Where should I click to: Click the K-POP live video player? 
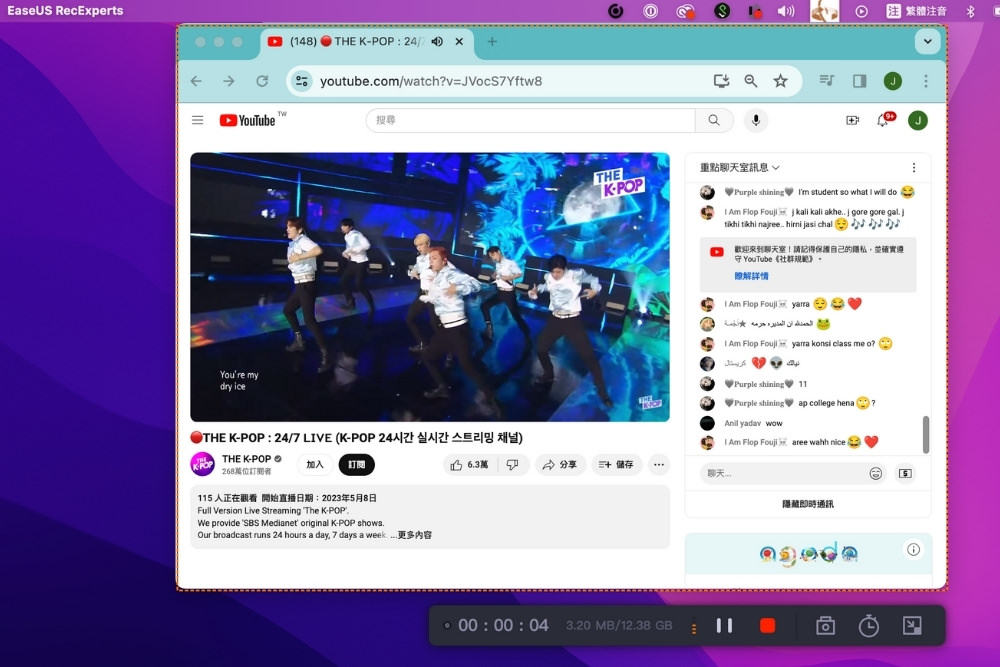430,287
